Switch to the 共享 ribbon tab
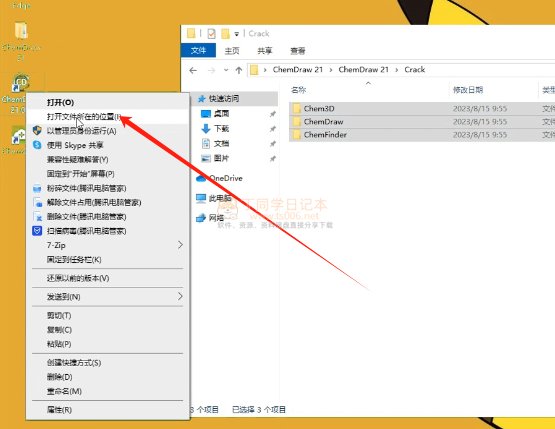This screenshot has height=429, width=555. pos(265,51)
